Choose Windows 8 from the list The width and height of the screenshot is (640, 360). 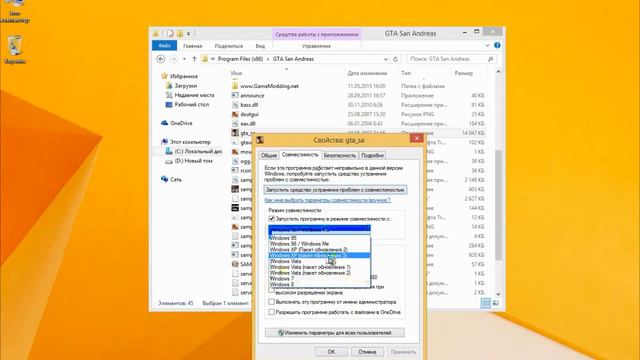pos(319,284)
